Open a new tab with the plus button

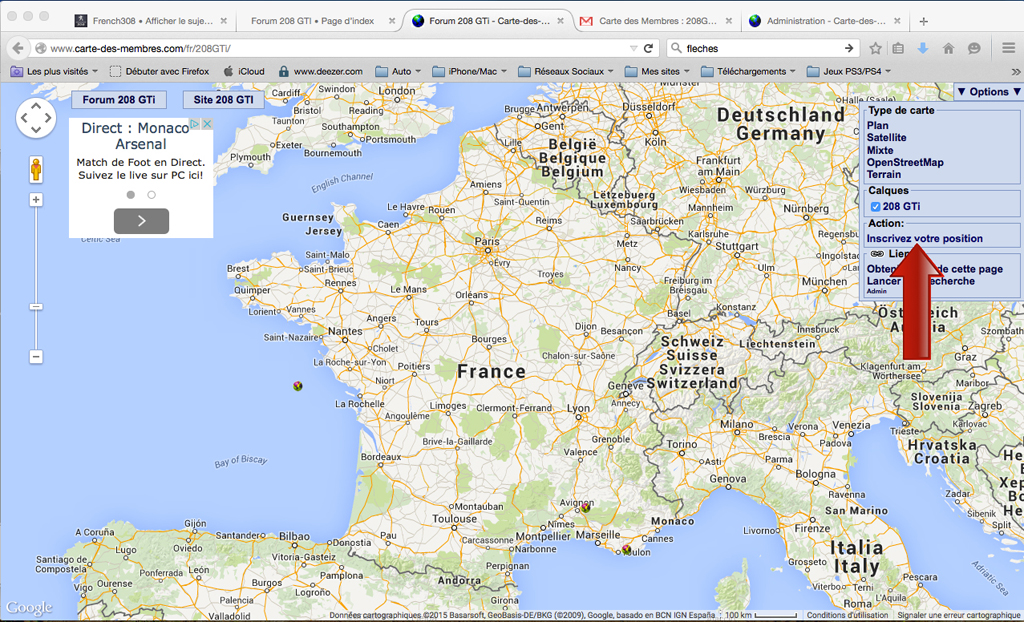(x=923, y=22)
